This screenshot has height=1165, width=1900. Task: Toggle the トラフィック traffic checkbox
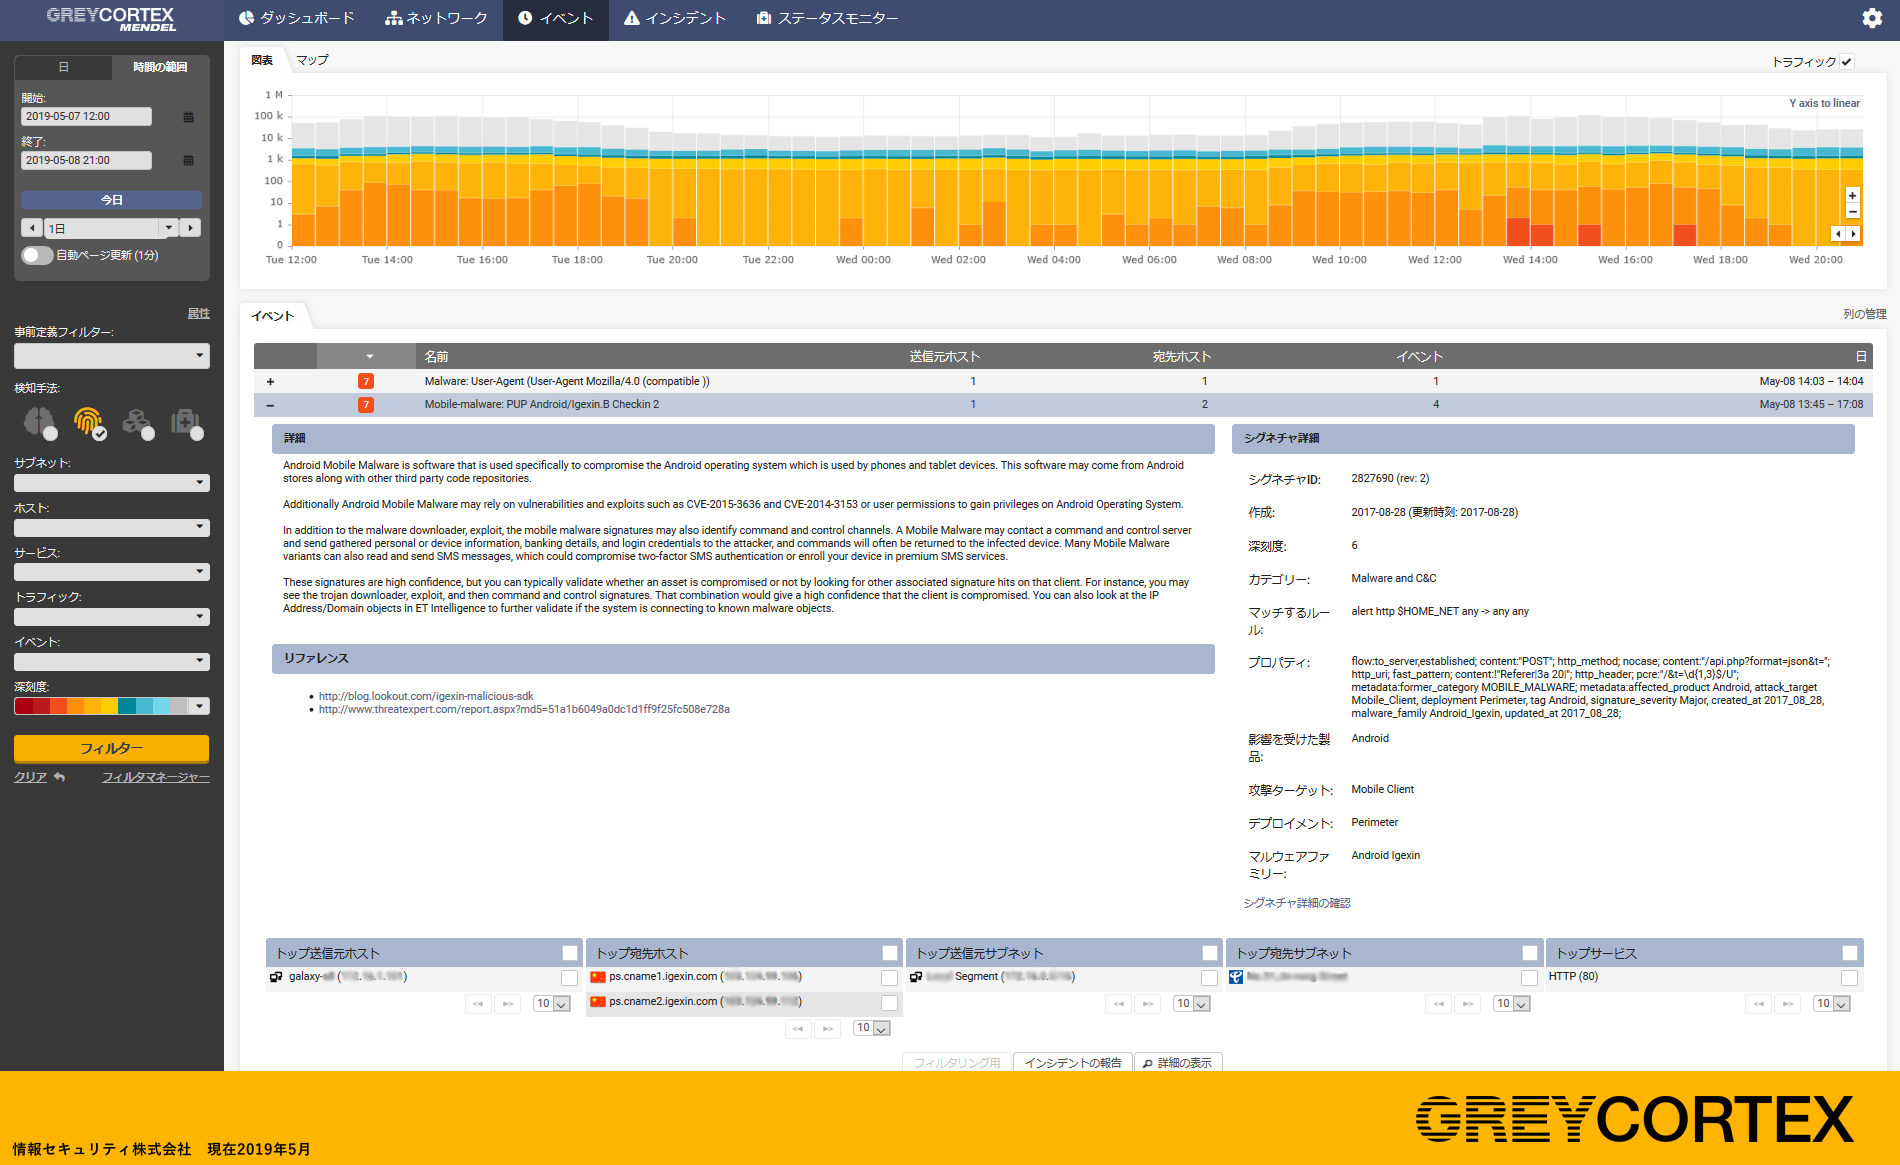pyautogui.click(x=1847, y=62)
